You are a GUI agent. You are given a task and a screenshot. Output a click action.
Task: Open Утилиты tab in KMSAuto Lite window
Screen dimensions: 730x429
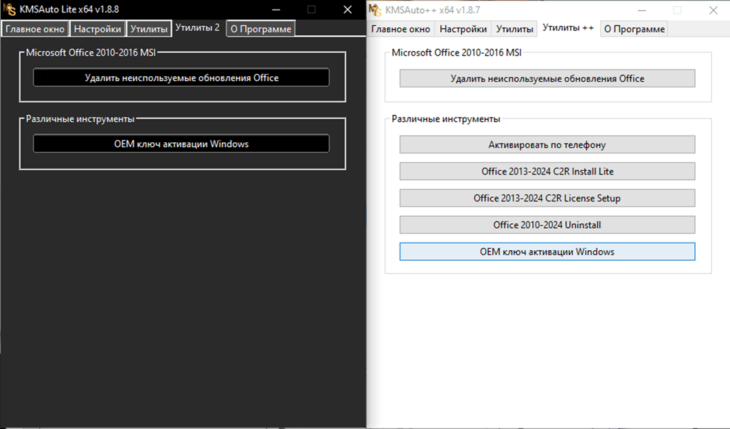(149, 29)
